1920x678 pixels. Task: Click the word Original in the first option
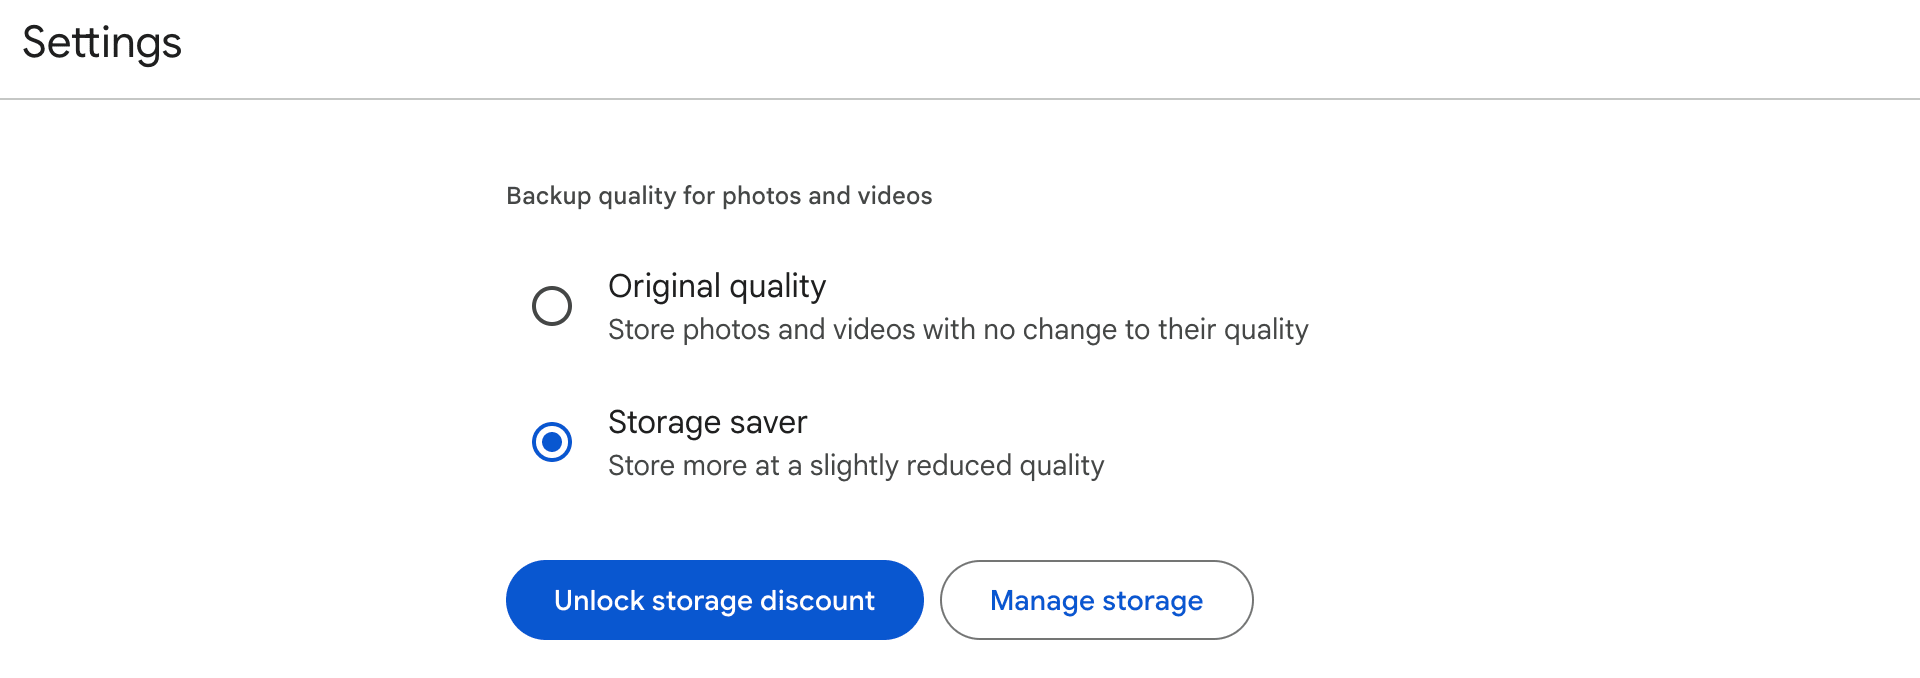pyautogui.click(x=665, y=287)
